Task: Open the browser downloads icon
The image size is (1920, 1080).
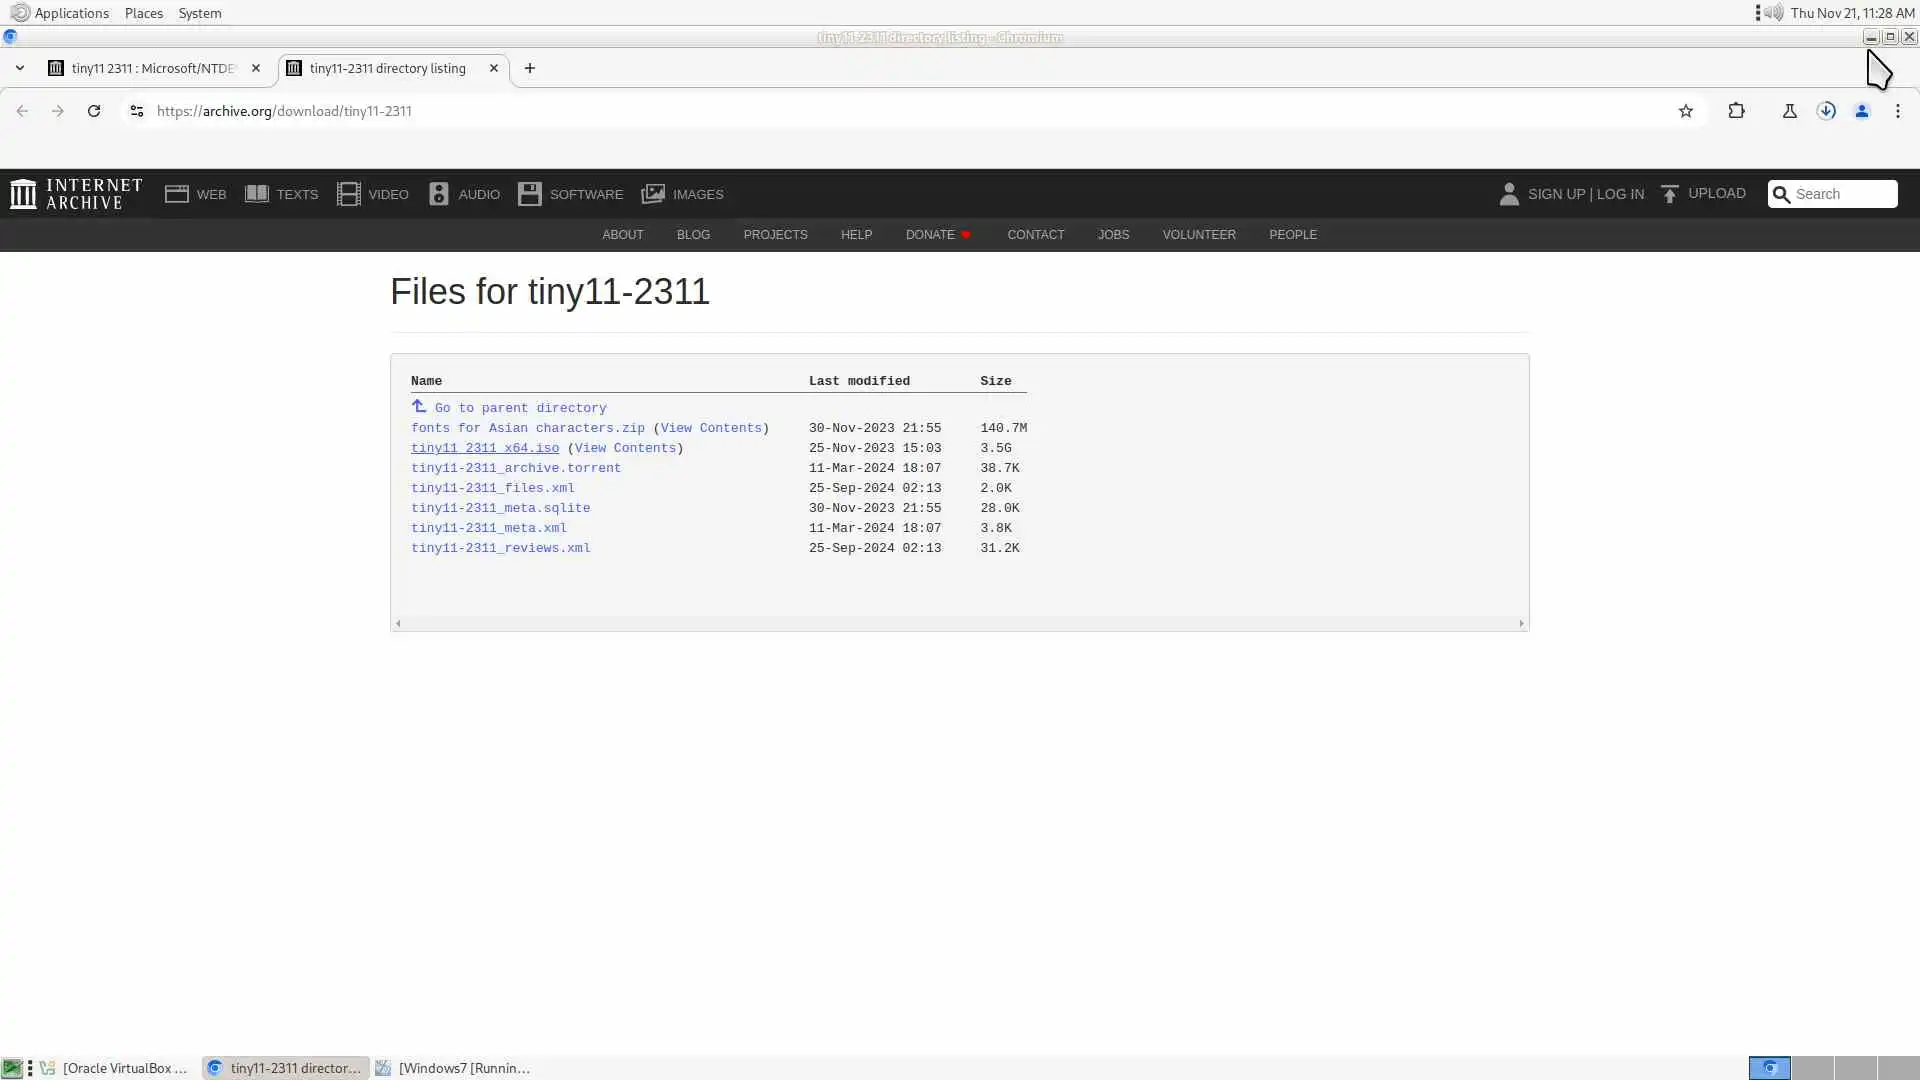Action: (1826, 111)
